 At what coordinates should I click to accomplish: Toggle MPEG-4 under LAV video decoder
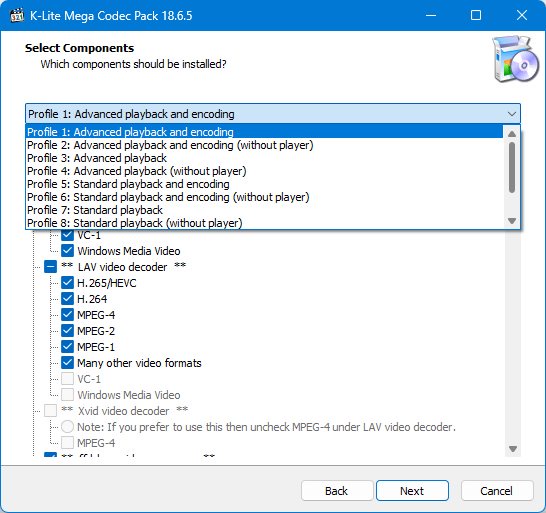coord(67,315)
